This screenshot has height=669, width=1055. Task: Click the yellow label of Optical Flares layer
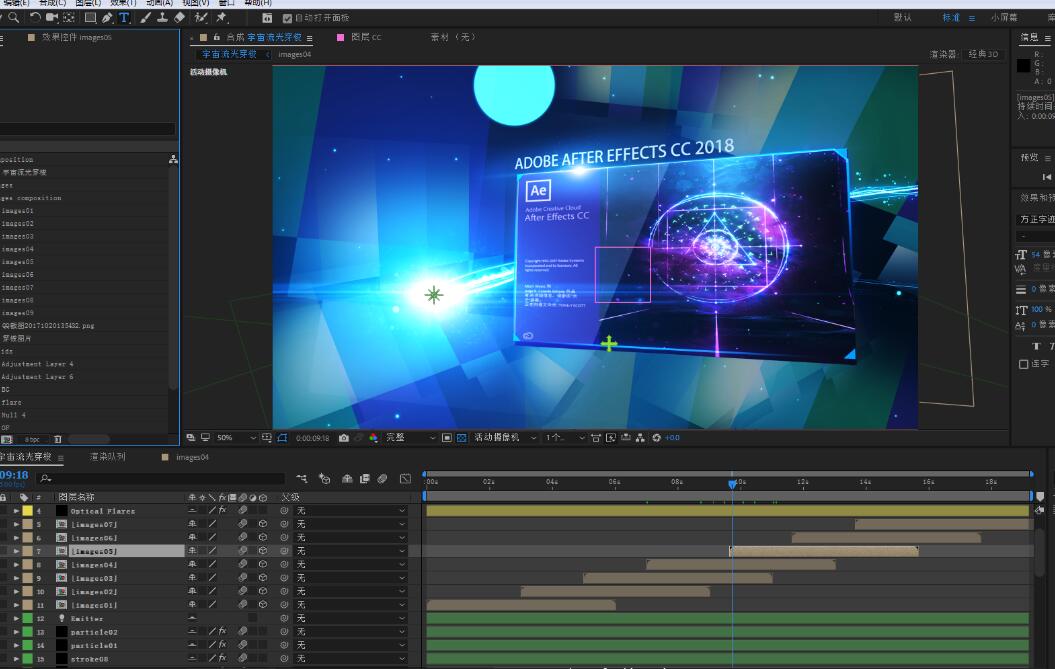coord(28,511)
